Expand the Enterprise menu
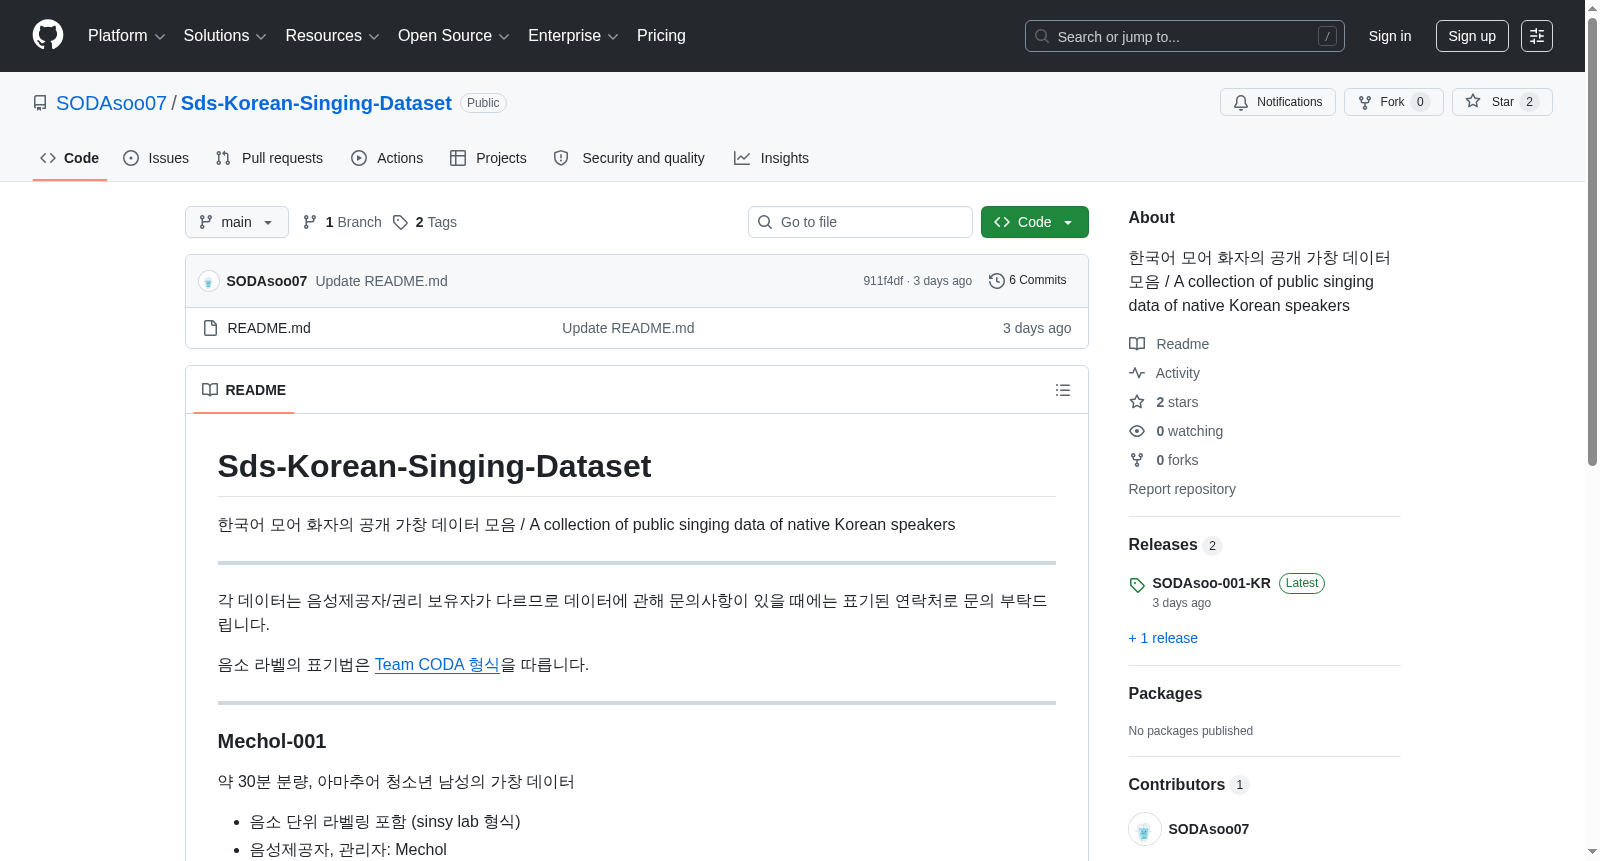Image resolution: width=1600 pixels, height=861 pixels. coord(573,36)
